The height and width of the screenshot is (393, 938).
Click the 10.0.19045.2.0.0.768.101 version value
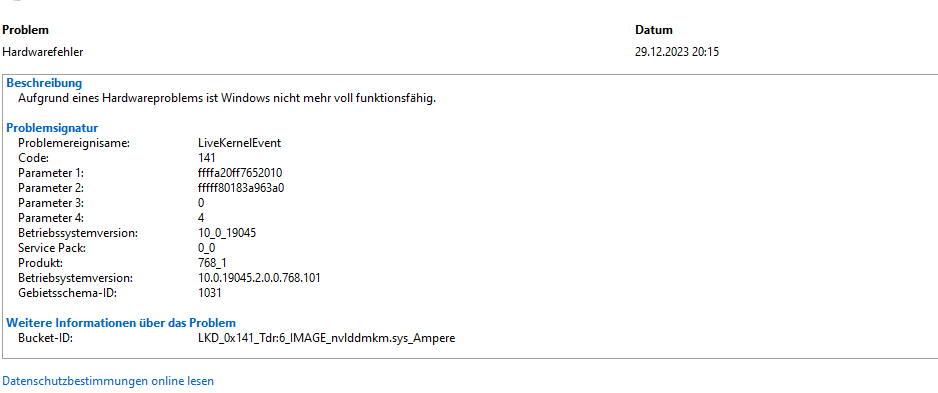pyautogui.click(x=259, y=278)
